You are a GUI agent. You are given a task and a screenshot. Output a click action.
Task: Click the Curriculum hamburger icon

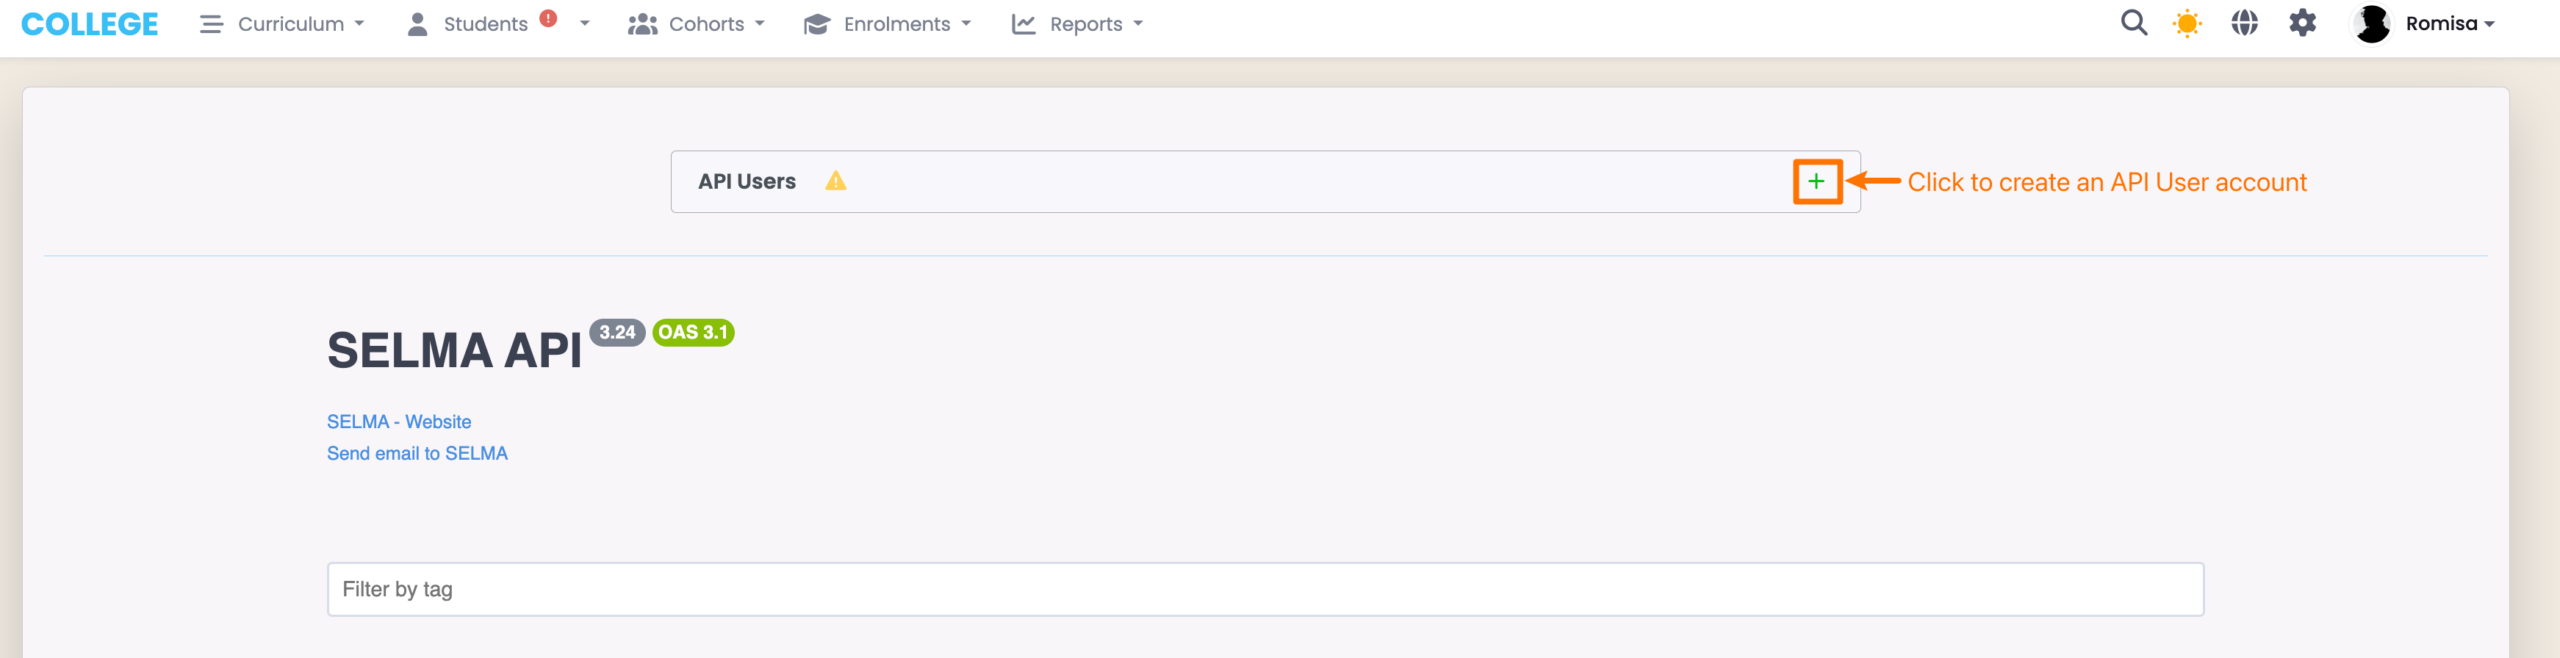pos(210,24)
